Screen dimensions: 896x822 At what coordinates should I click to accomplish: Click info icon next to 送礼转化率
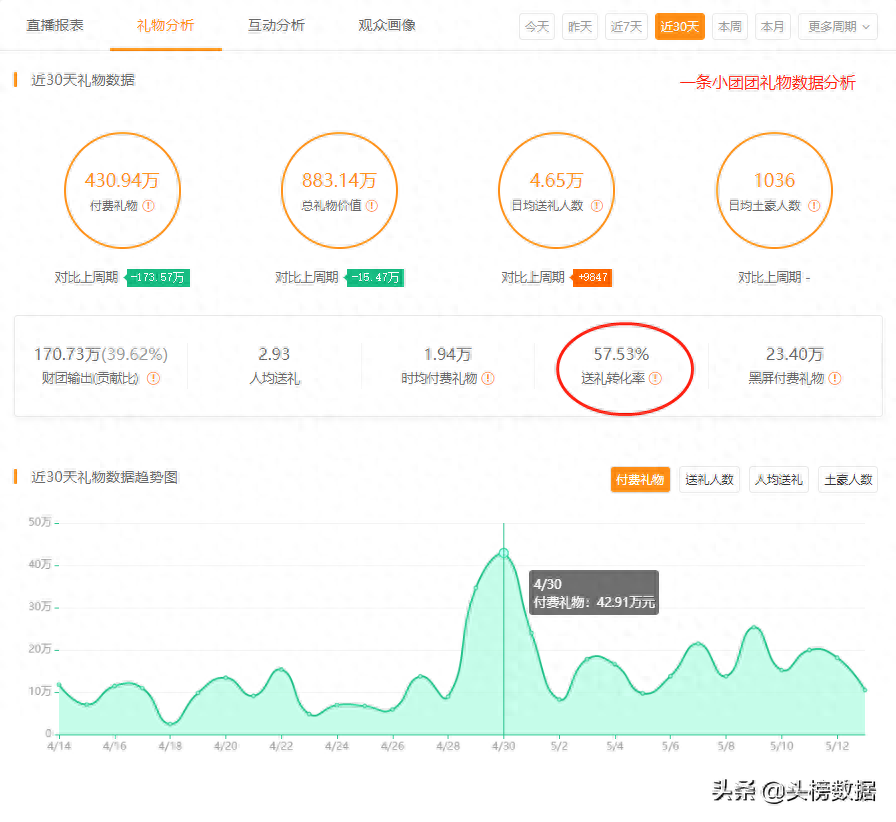(655, 378)
